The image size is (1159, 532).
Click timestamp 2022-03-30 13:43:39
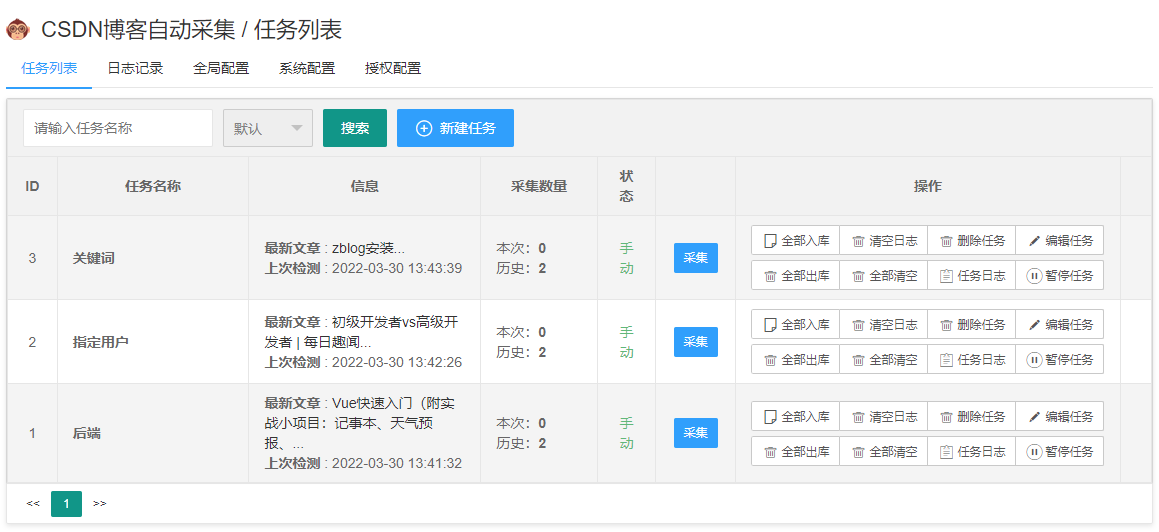[x=397, y=268]
